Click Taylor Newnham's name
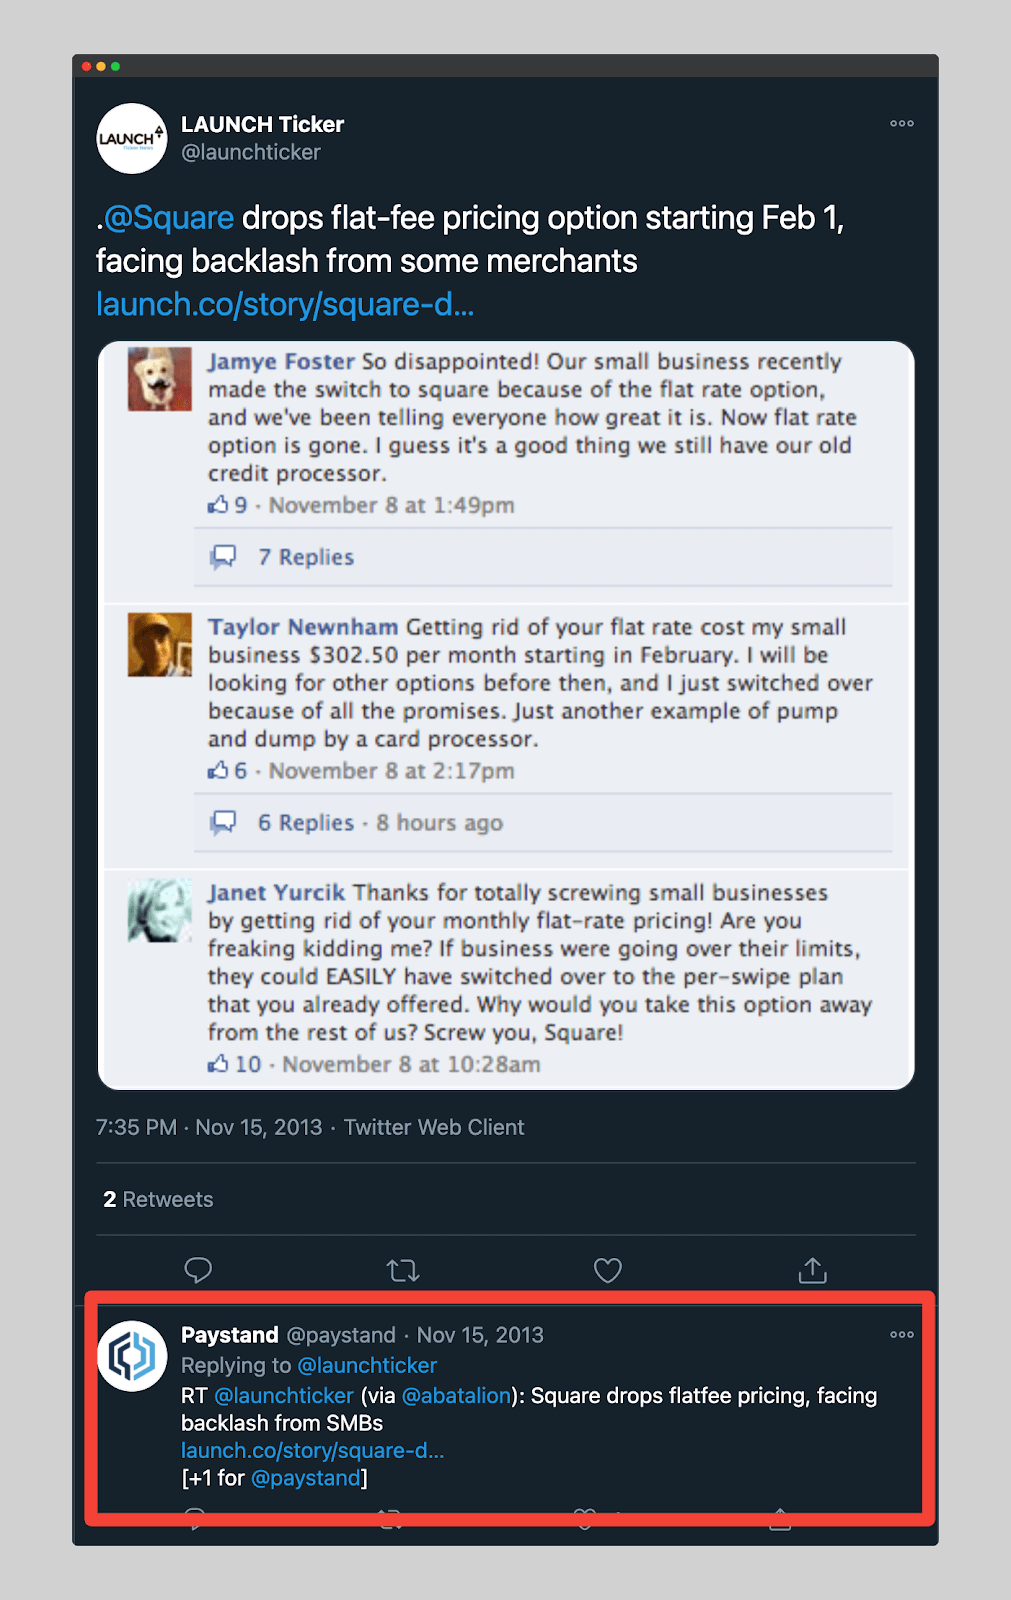1011x1600 pixels. [x=303, y=627]
